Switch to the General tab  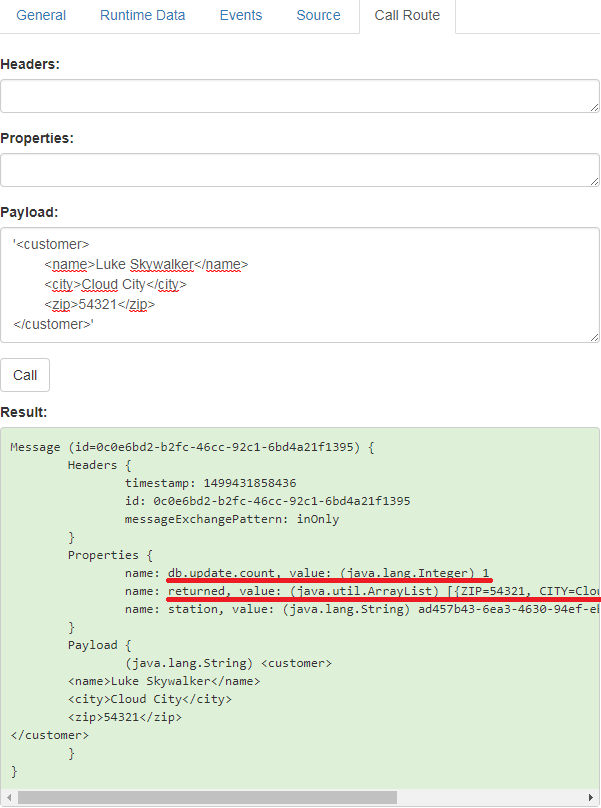41,16
